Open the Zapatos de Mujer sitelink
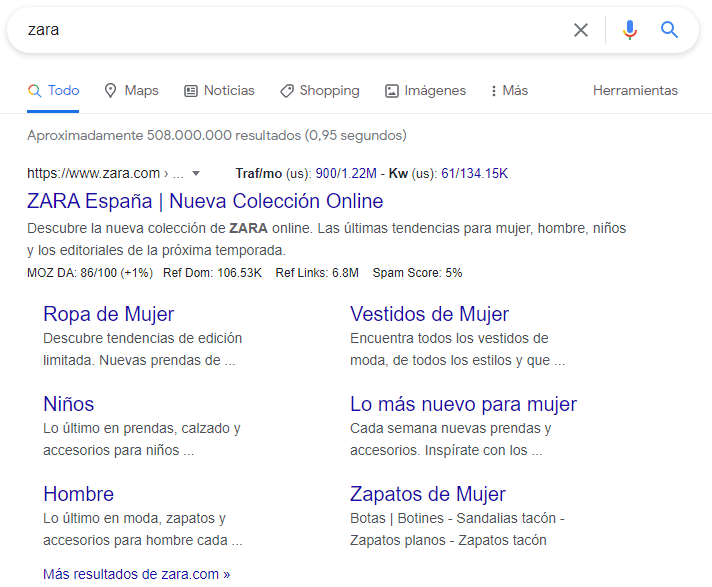This screenshot has height=587, width=712. click(x=428, y=494)
